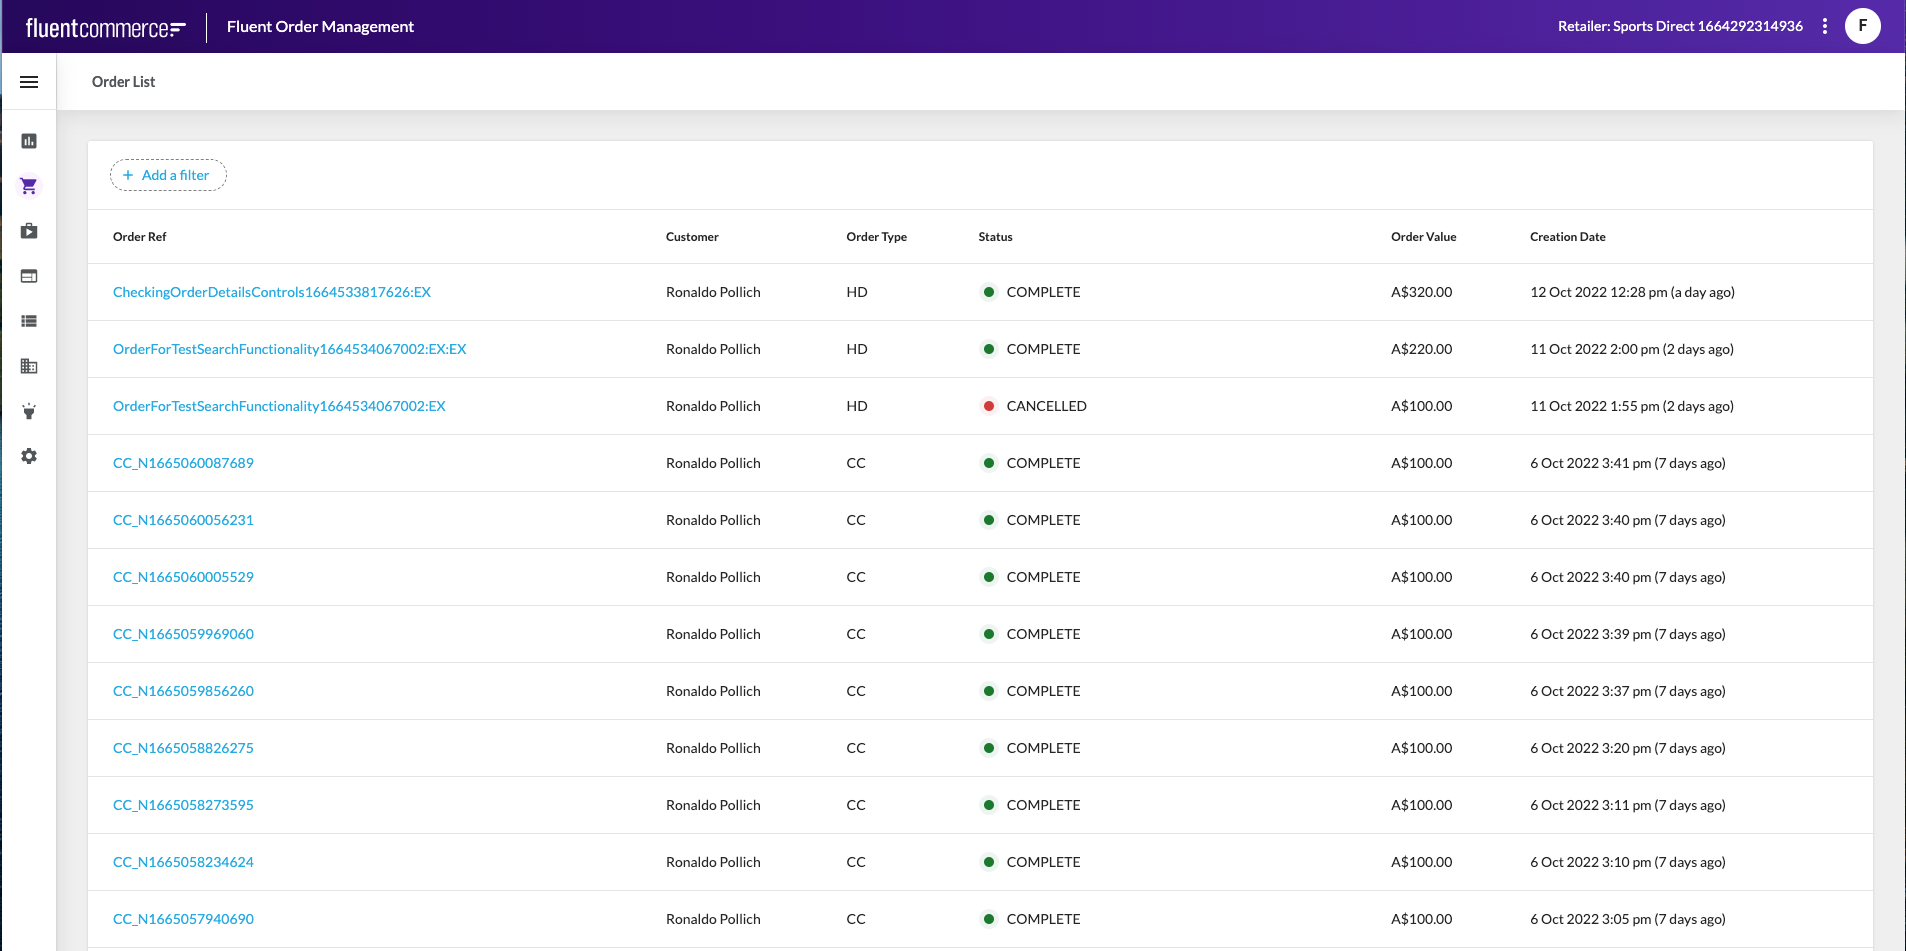Open the cancelled order OrderForTestSearchFunctionality1664534067002:EX

point(279,406)
